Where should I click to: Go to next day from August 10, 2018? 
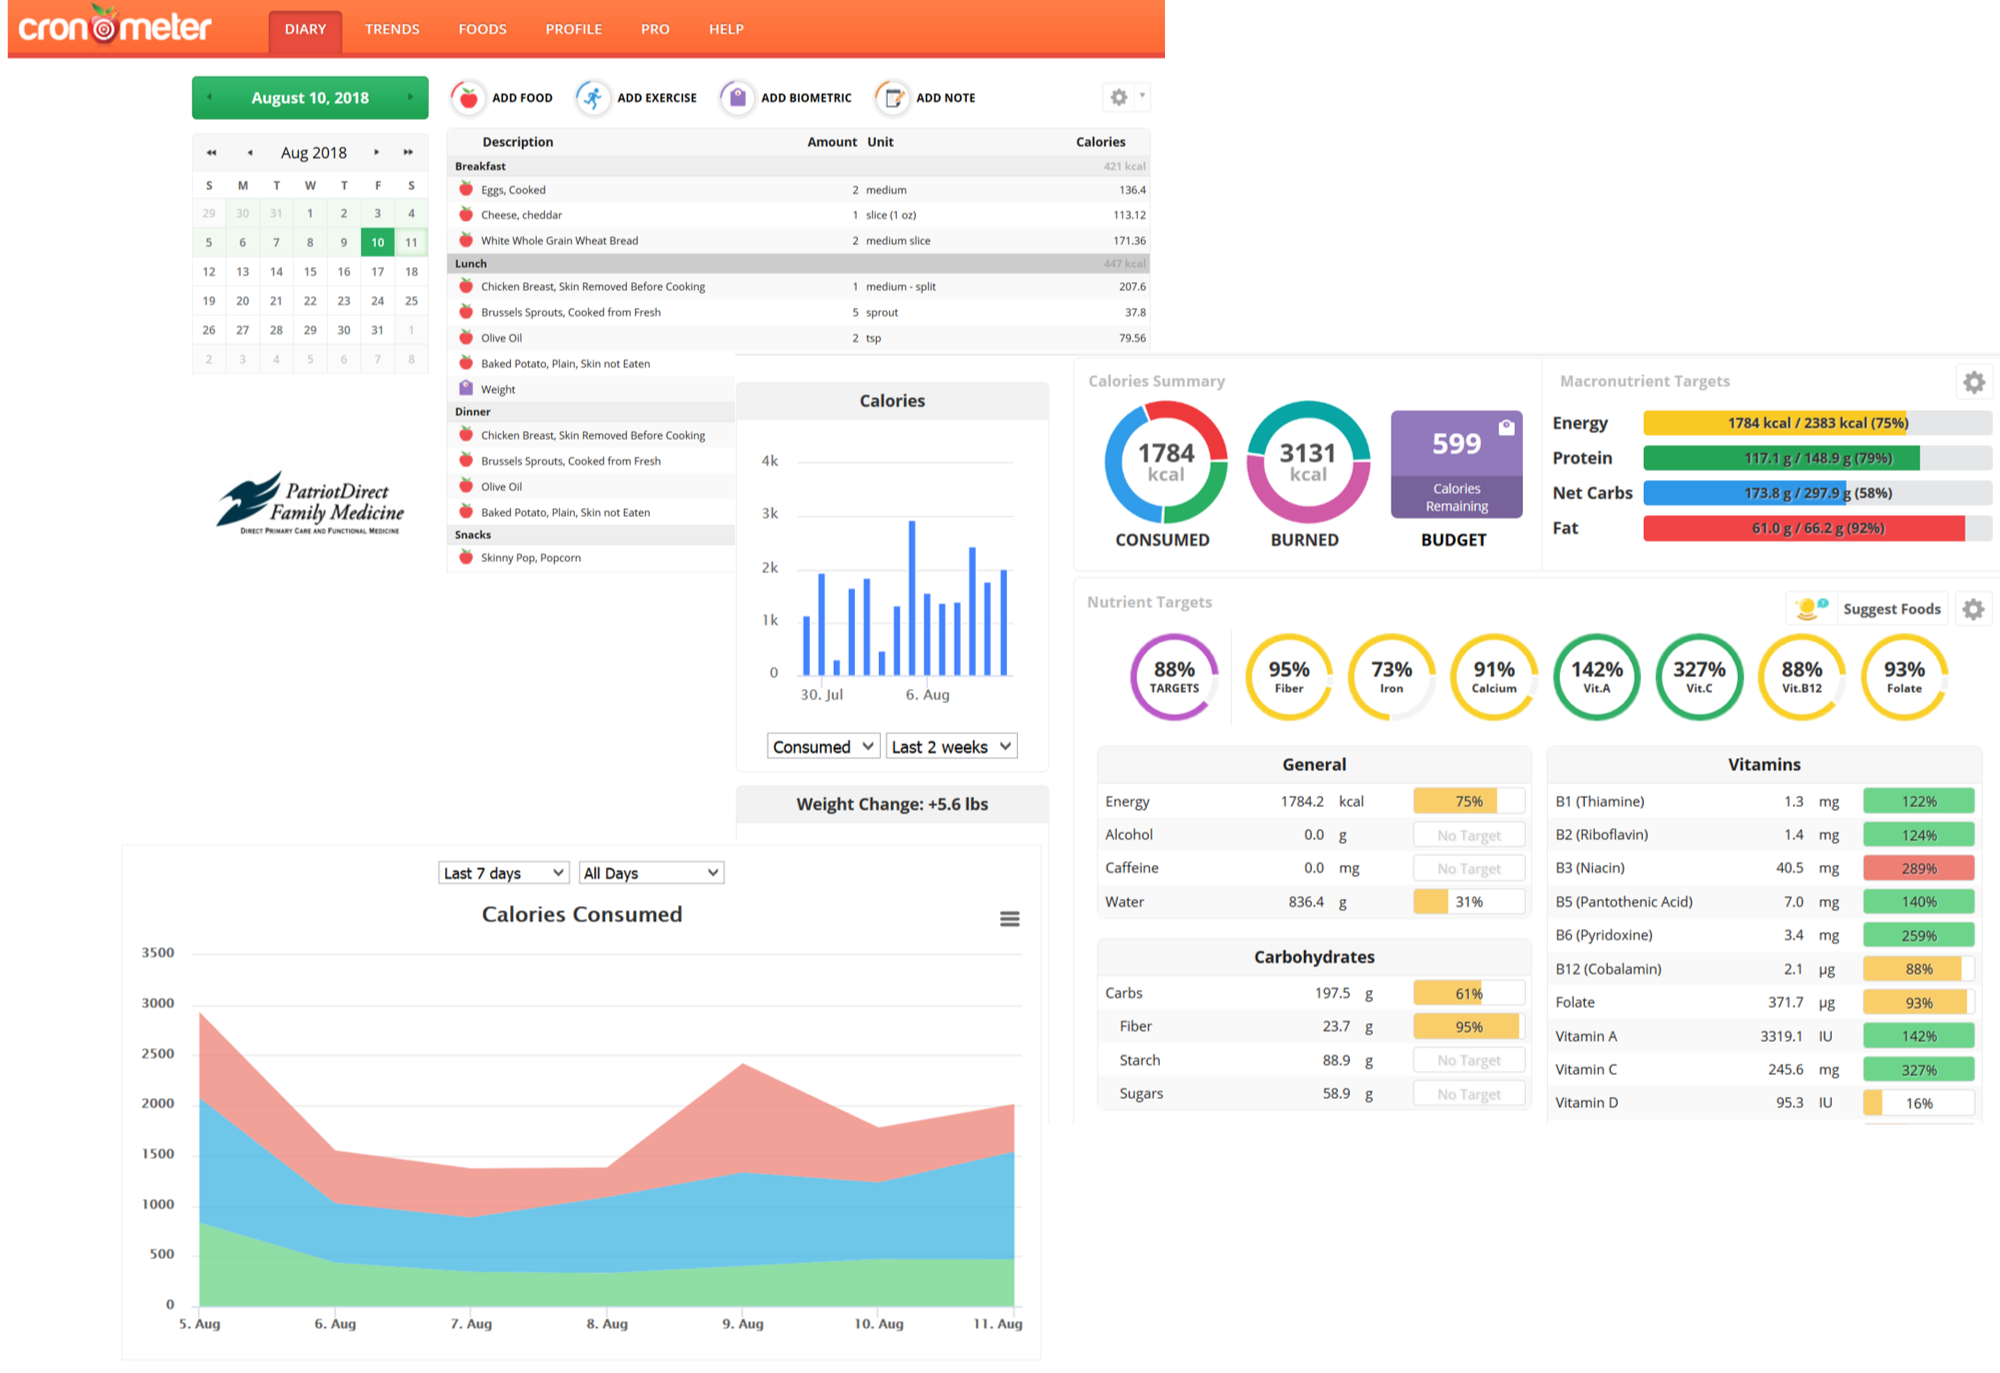pos(410,97)
